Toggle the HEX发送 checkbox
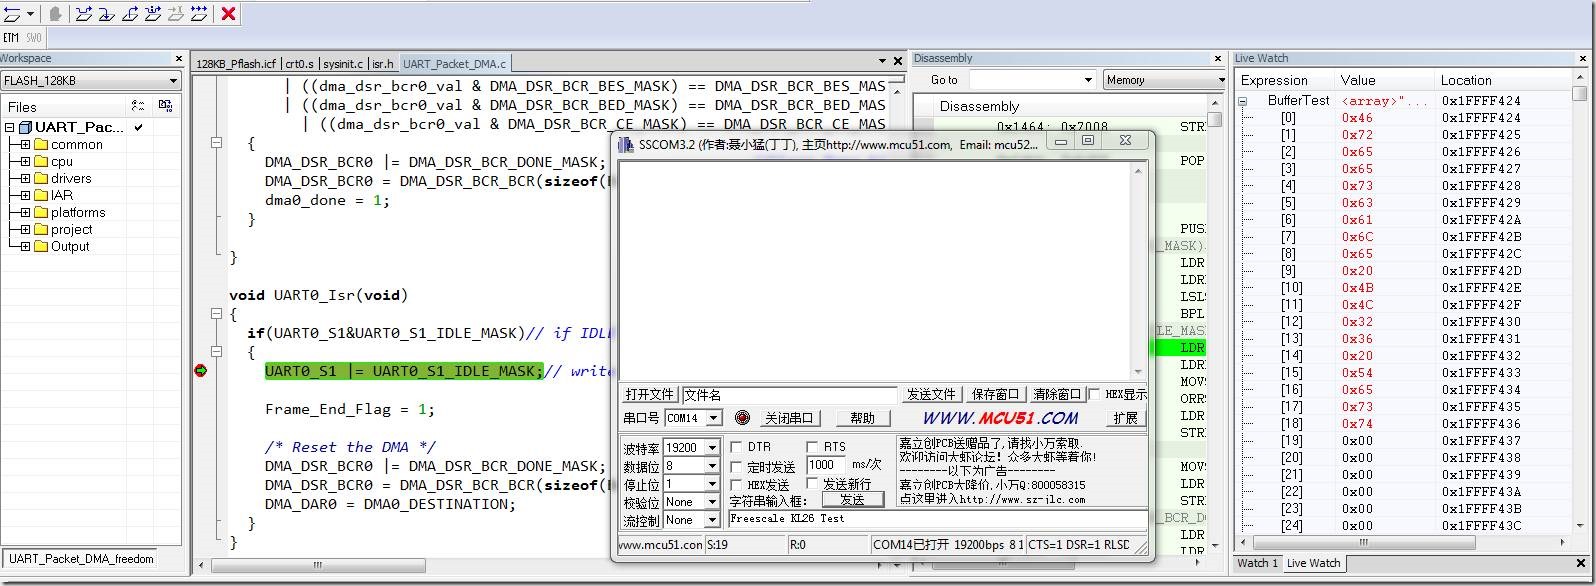This screenshot has height=586, width=1596. click(737, 484)
